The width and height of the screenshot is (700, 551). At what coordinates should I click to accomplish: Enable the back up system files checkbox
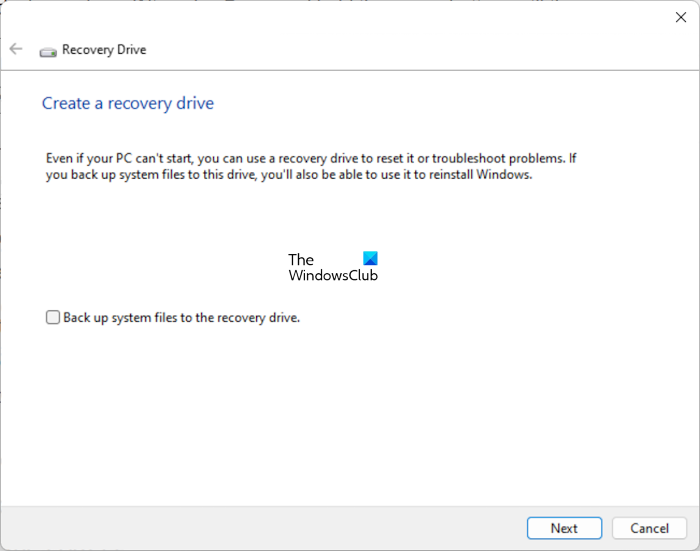click(x=53, y=318)
